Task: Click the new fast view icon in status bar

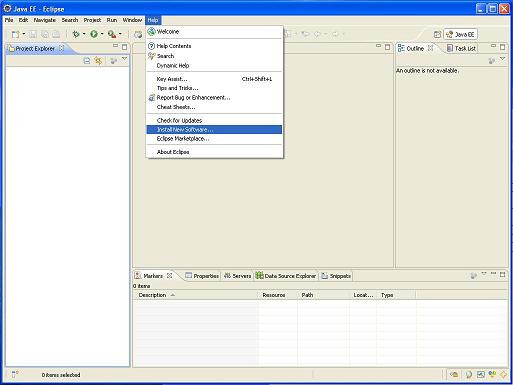Action: tap(15, 375)
